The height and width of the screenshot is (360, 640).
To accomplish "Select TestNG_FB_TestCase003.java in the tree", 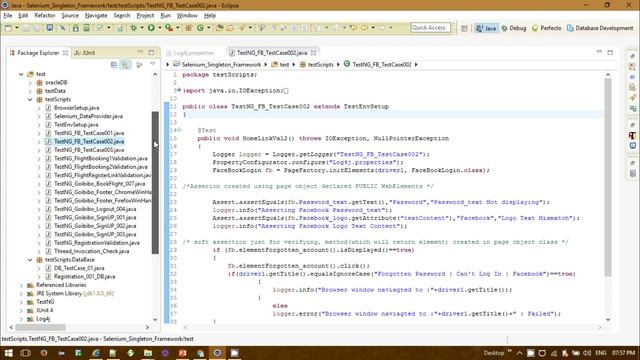I will pyautogui.click(x=89, y=150).
